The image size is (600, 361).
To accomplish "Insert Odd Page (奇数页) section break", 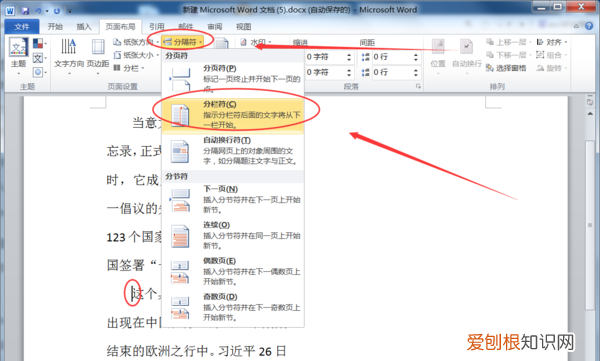I will point(233,307).
